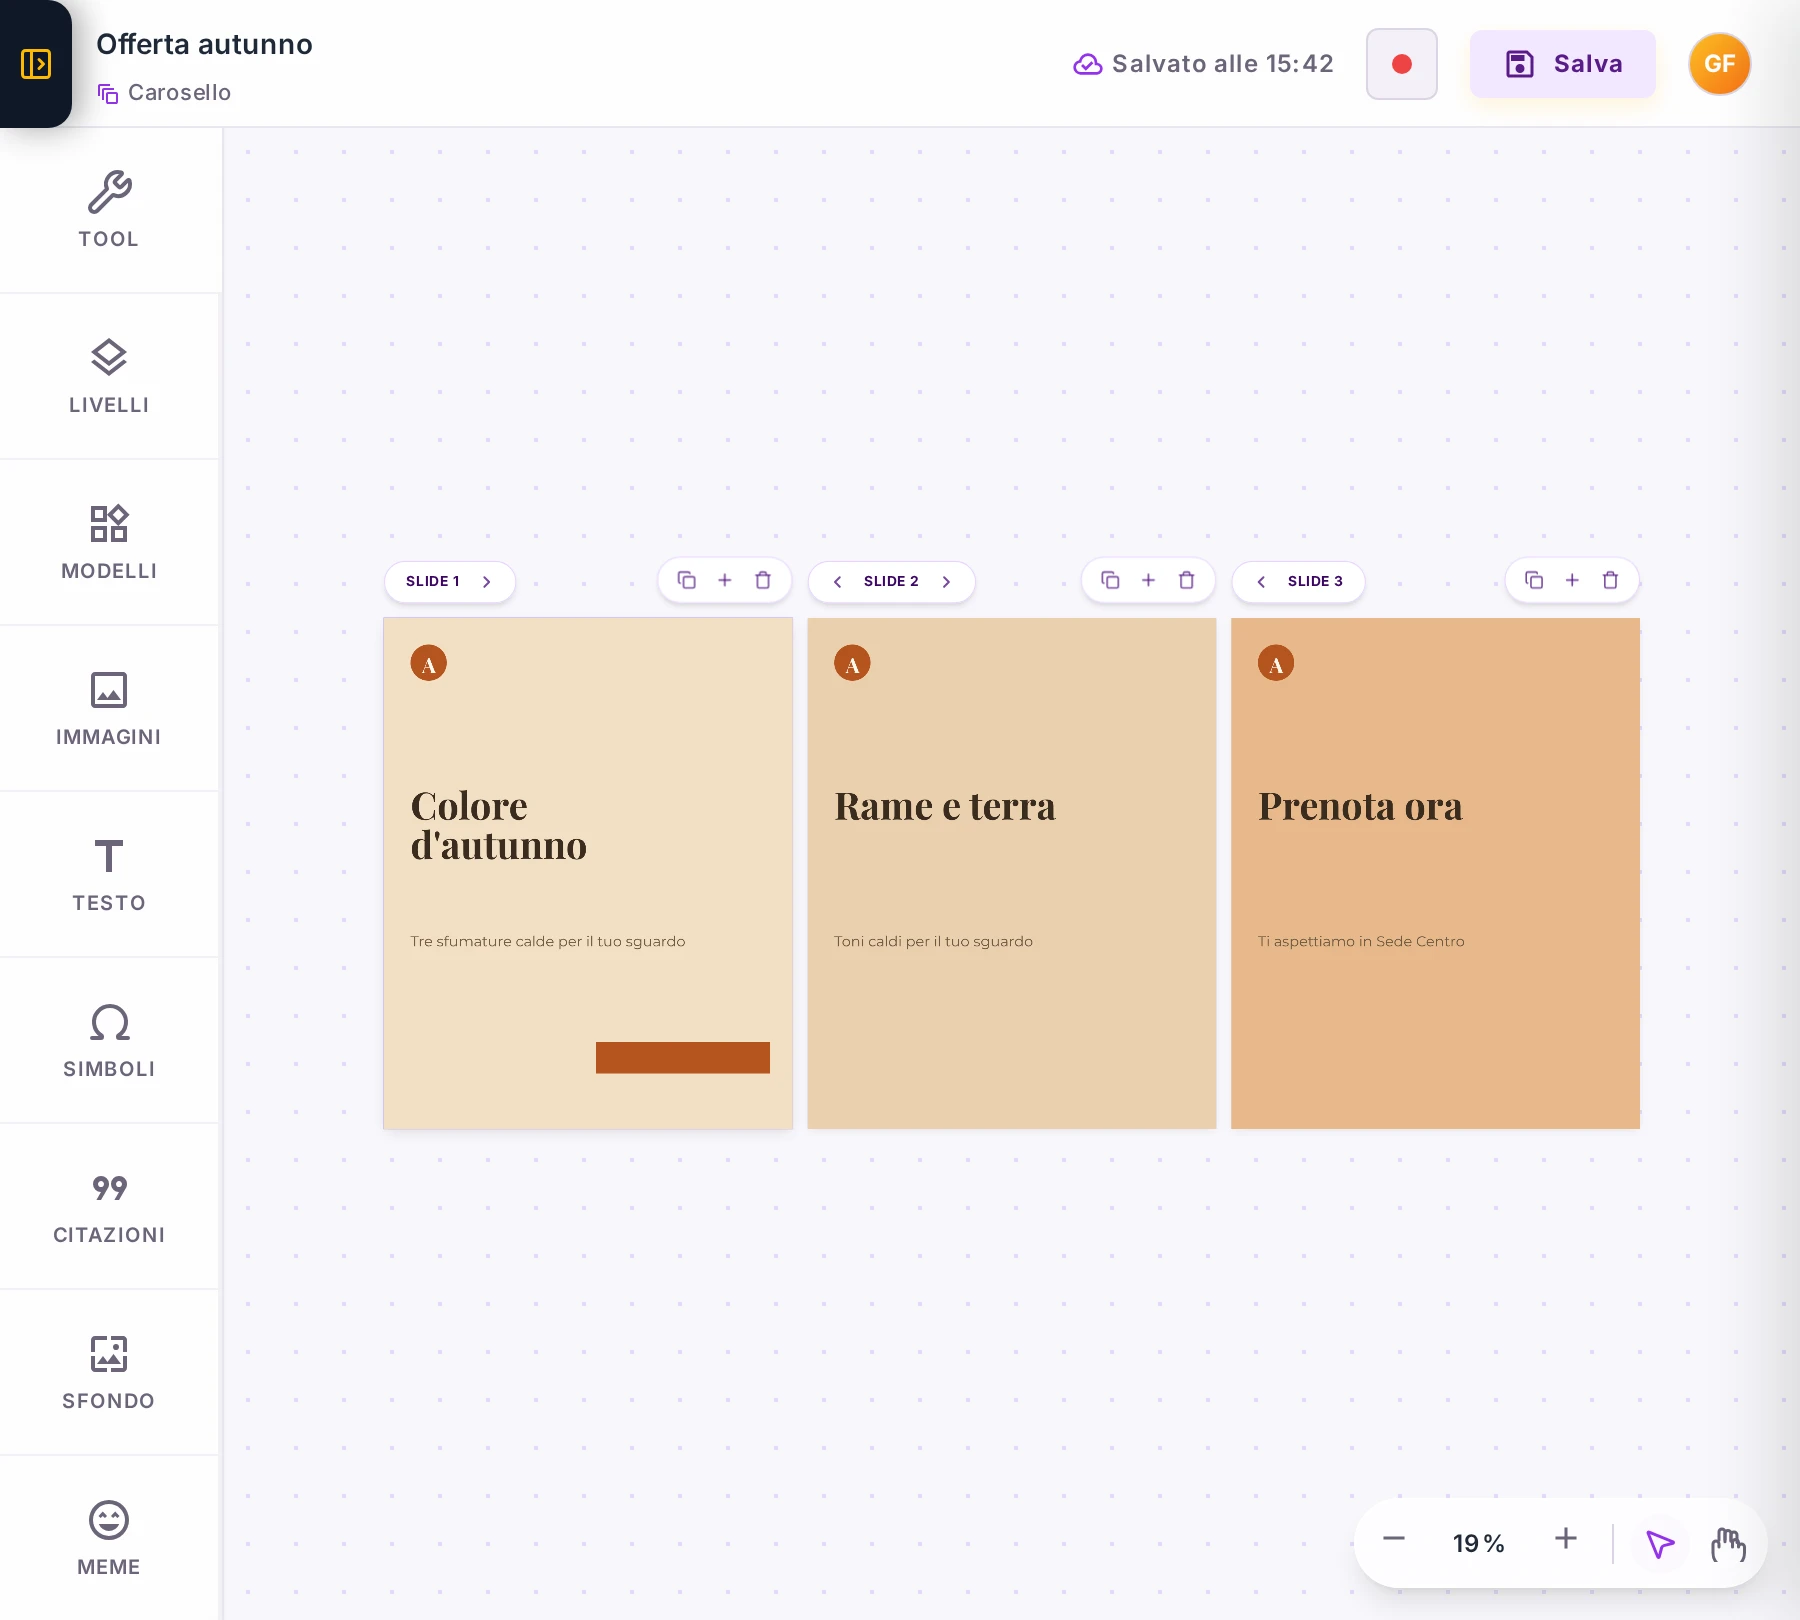Duplicate Slide 2
Image resolution: width=1800 pixels, height=1620 pixels.
(x=1110, y=580)
